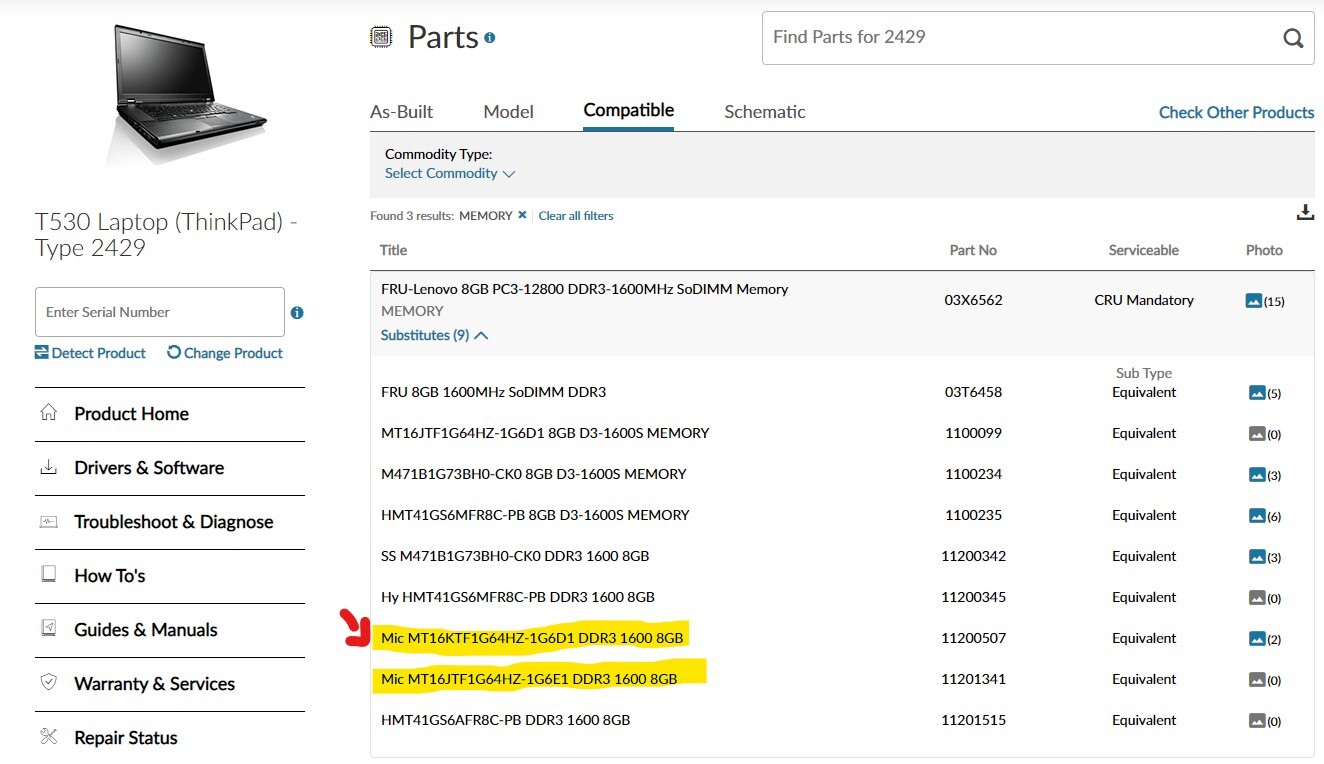The width and height of the screenshot is (1324, 764).
Task: Open photos for part 1100235
Action: click(1265, 516)
